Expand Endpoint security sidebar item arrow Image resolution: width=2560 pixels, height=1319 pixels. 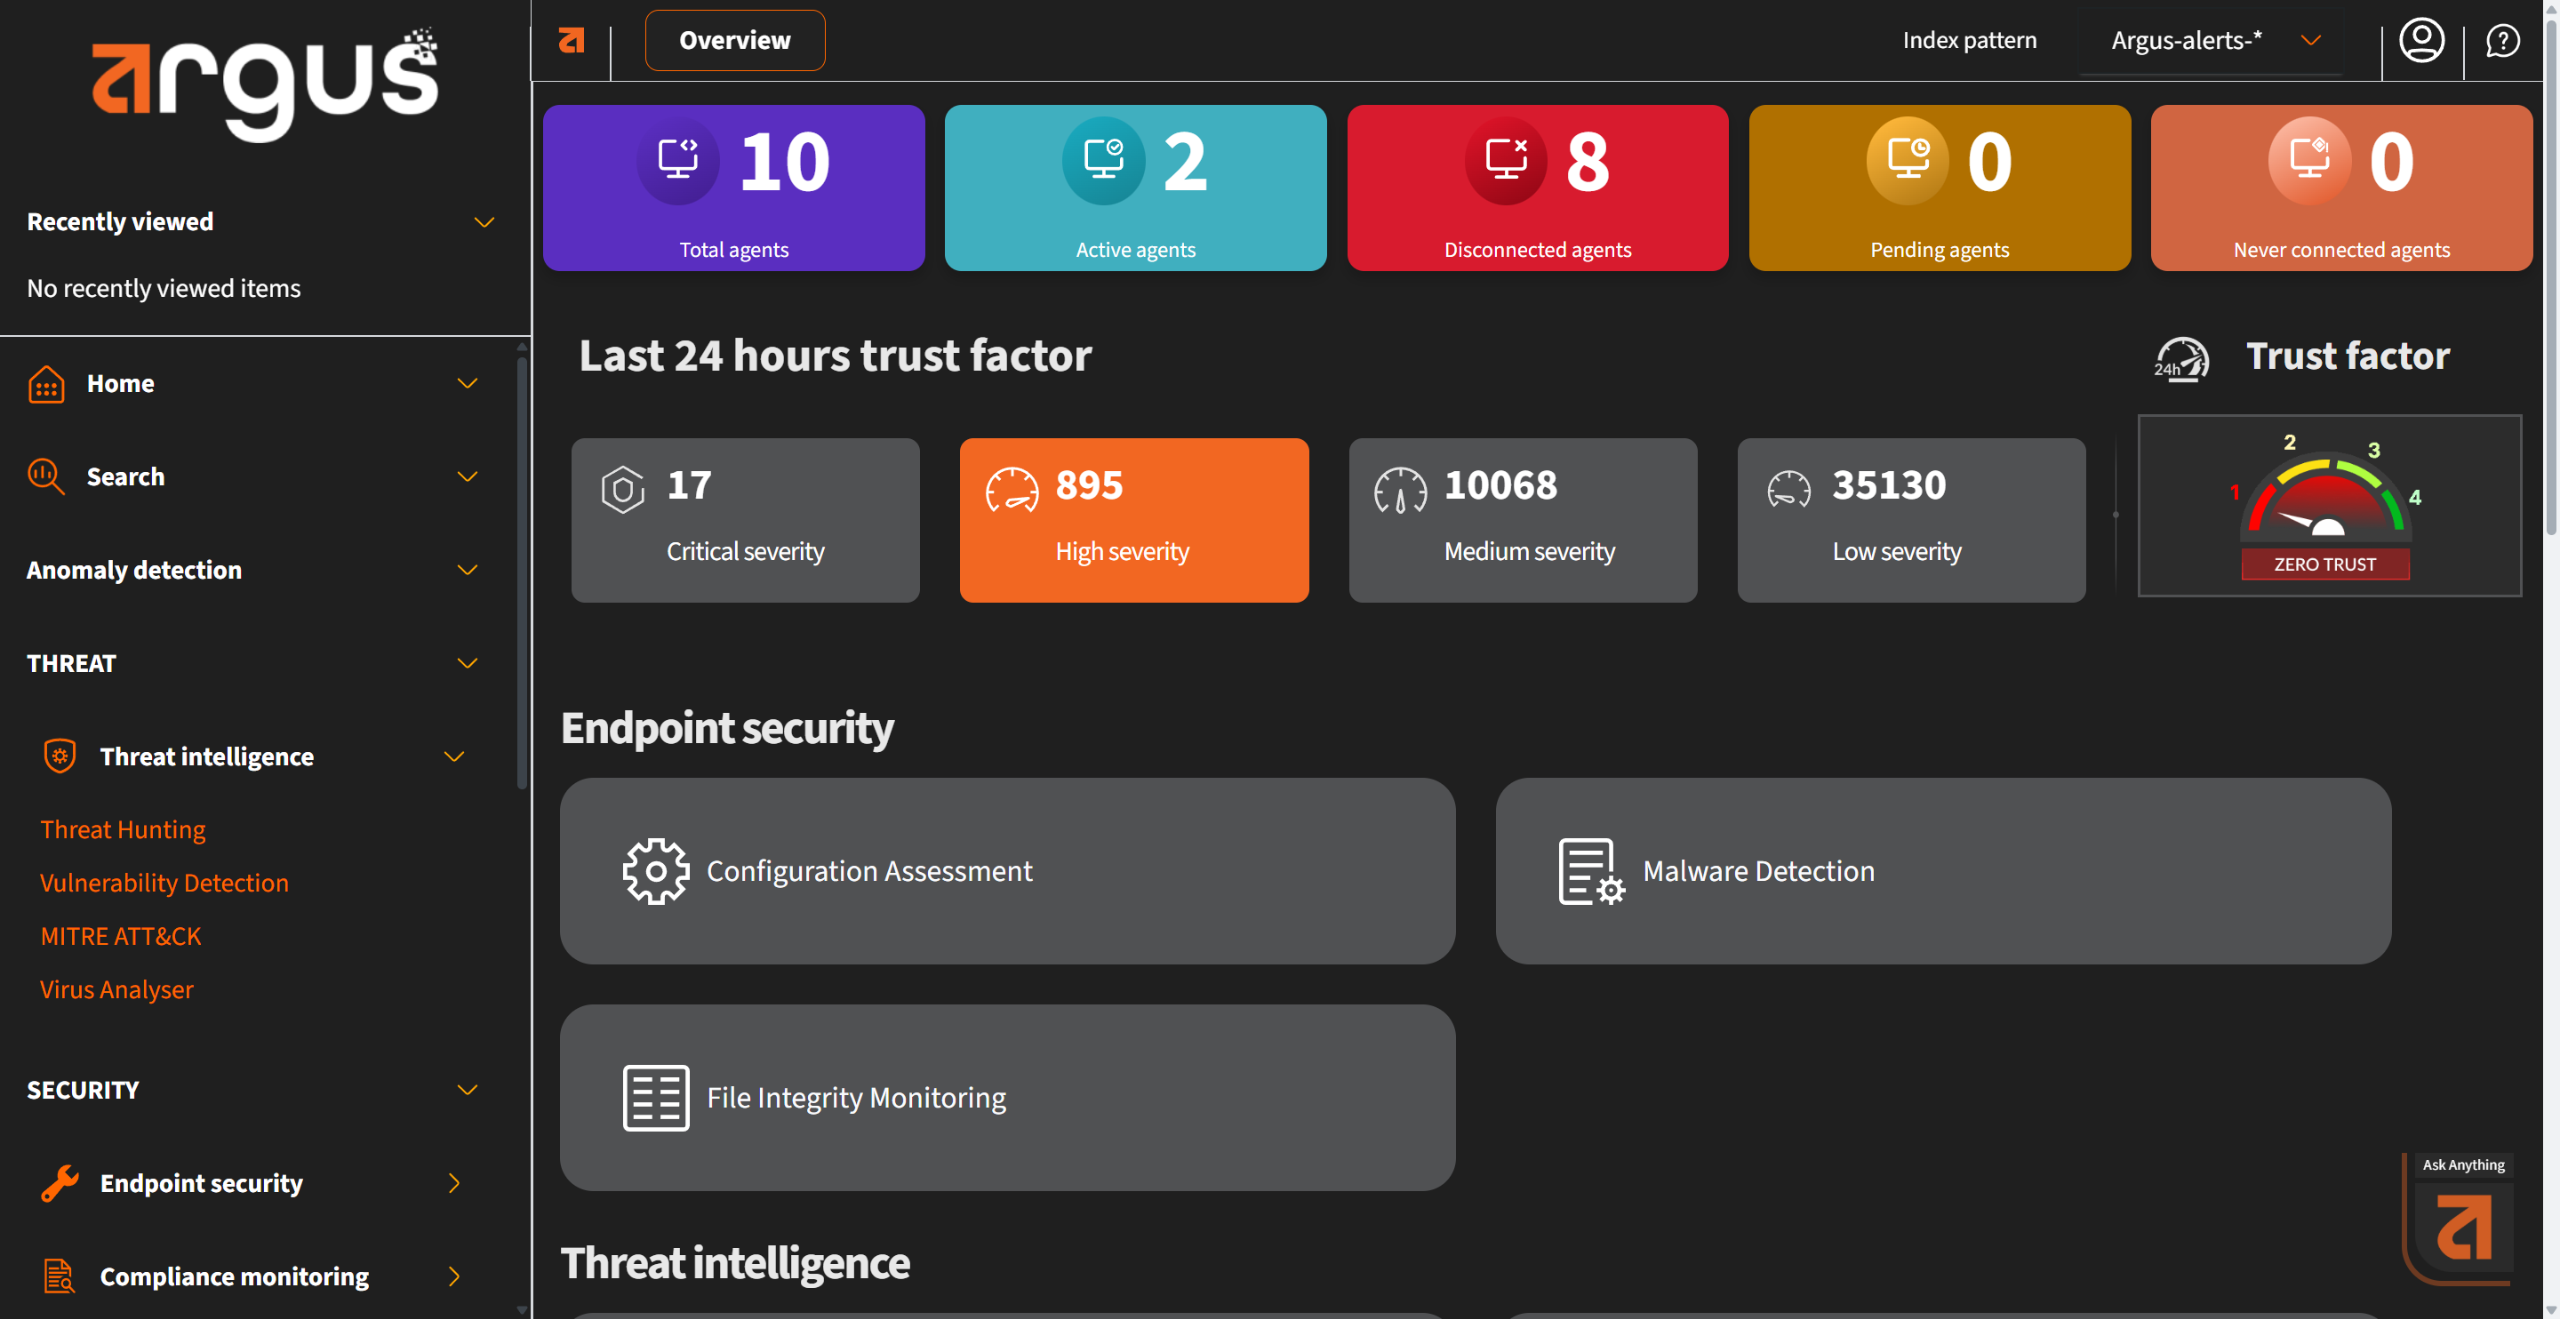pos(454,1183)
